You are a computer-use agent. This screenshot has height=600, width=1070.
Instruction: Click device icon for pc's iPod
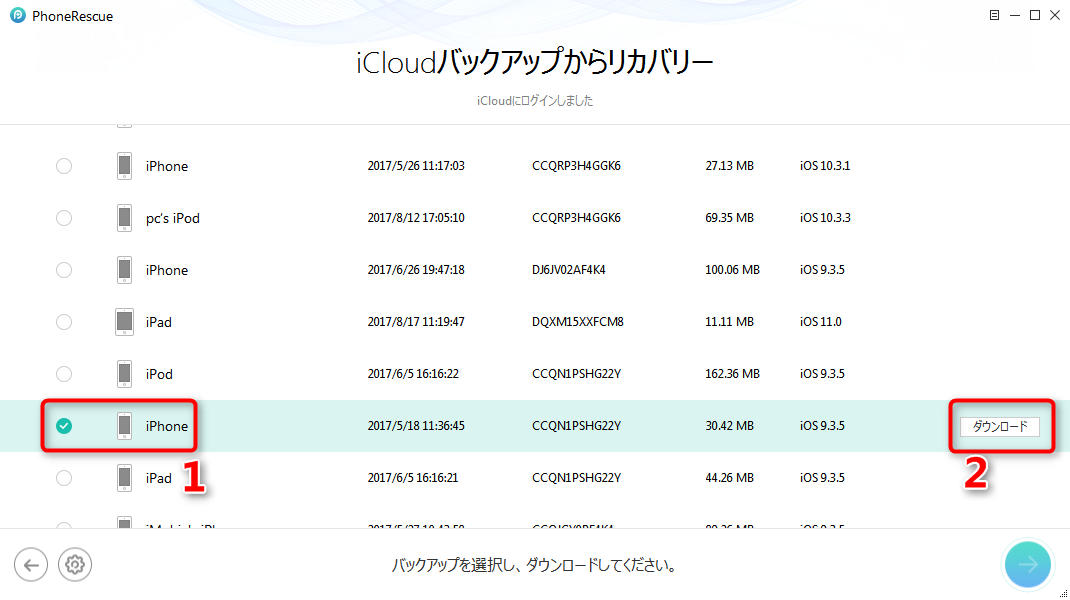pyautogui.click(x=124, y=218)
